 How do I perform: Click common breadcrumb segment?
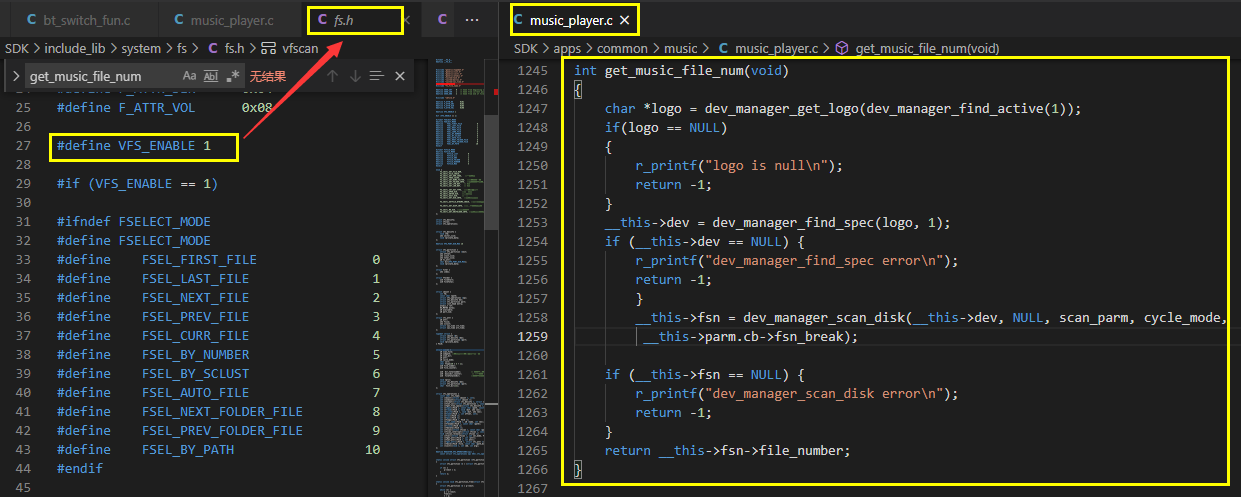tap(623, 47)
